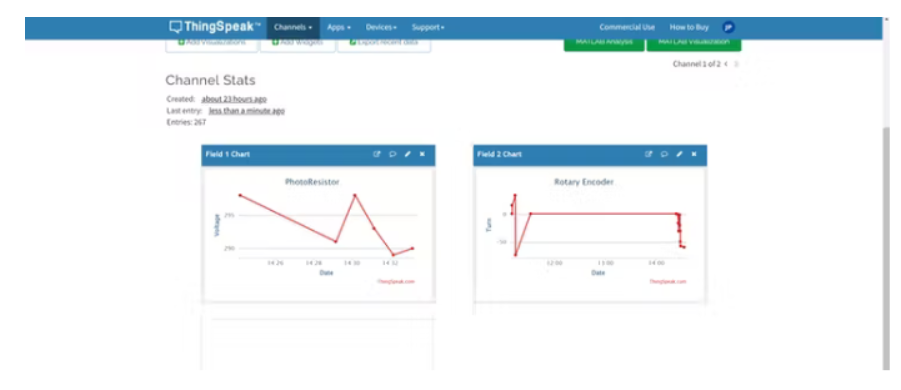This screenshot has width=901, height=390.
Task: Expand the Devices dropdown menu
Action: tap(382, 28)
